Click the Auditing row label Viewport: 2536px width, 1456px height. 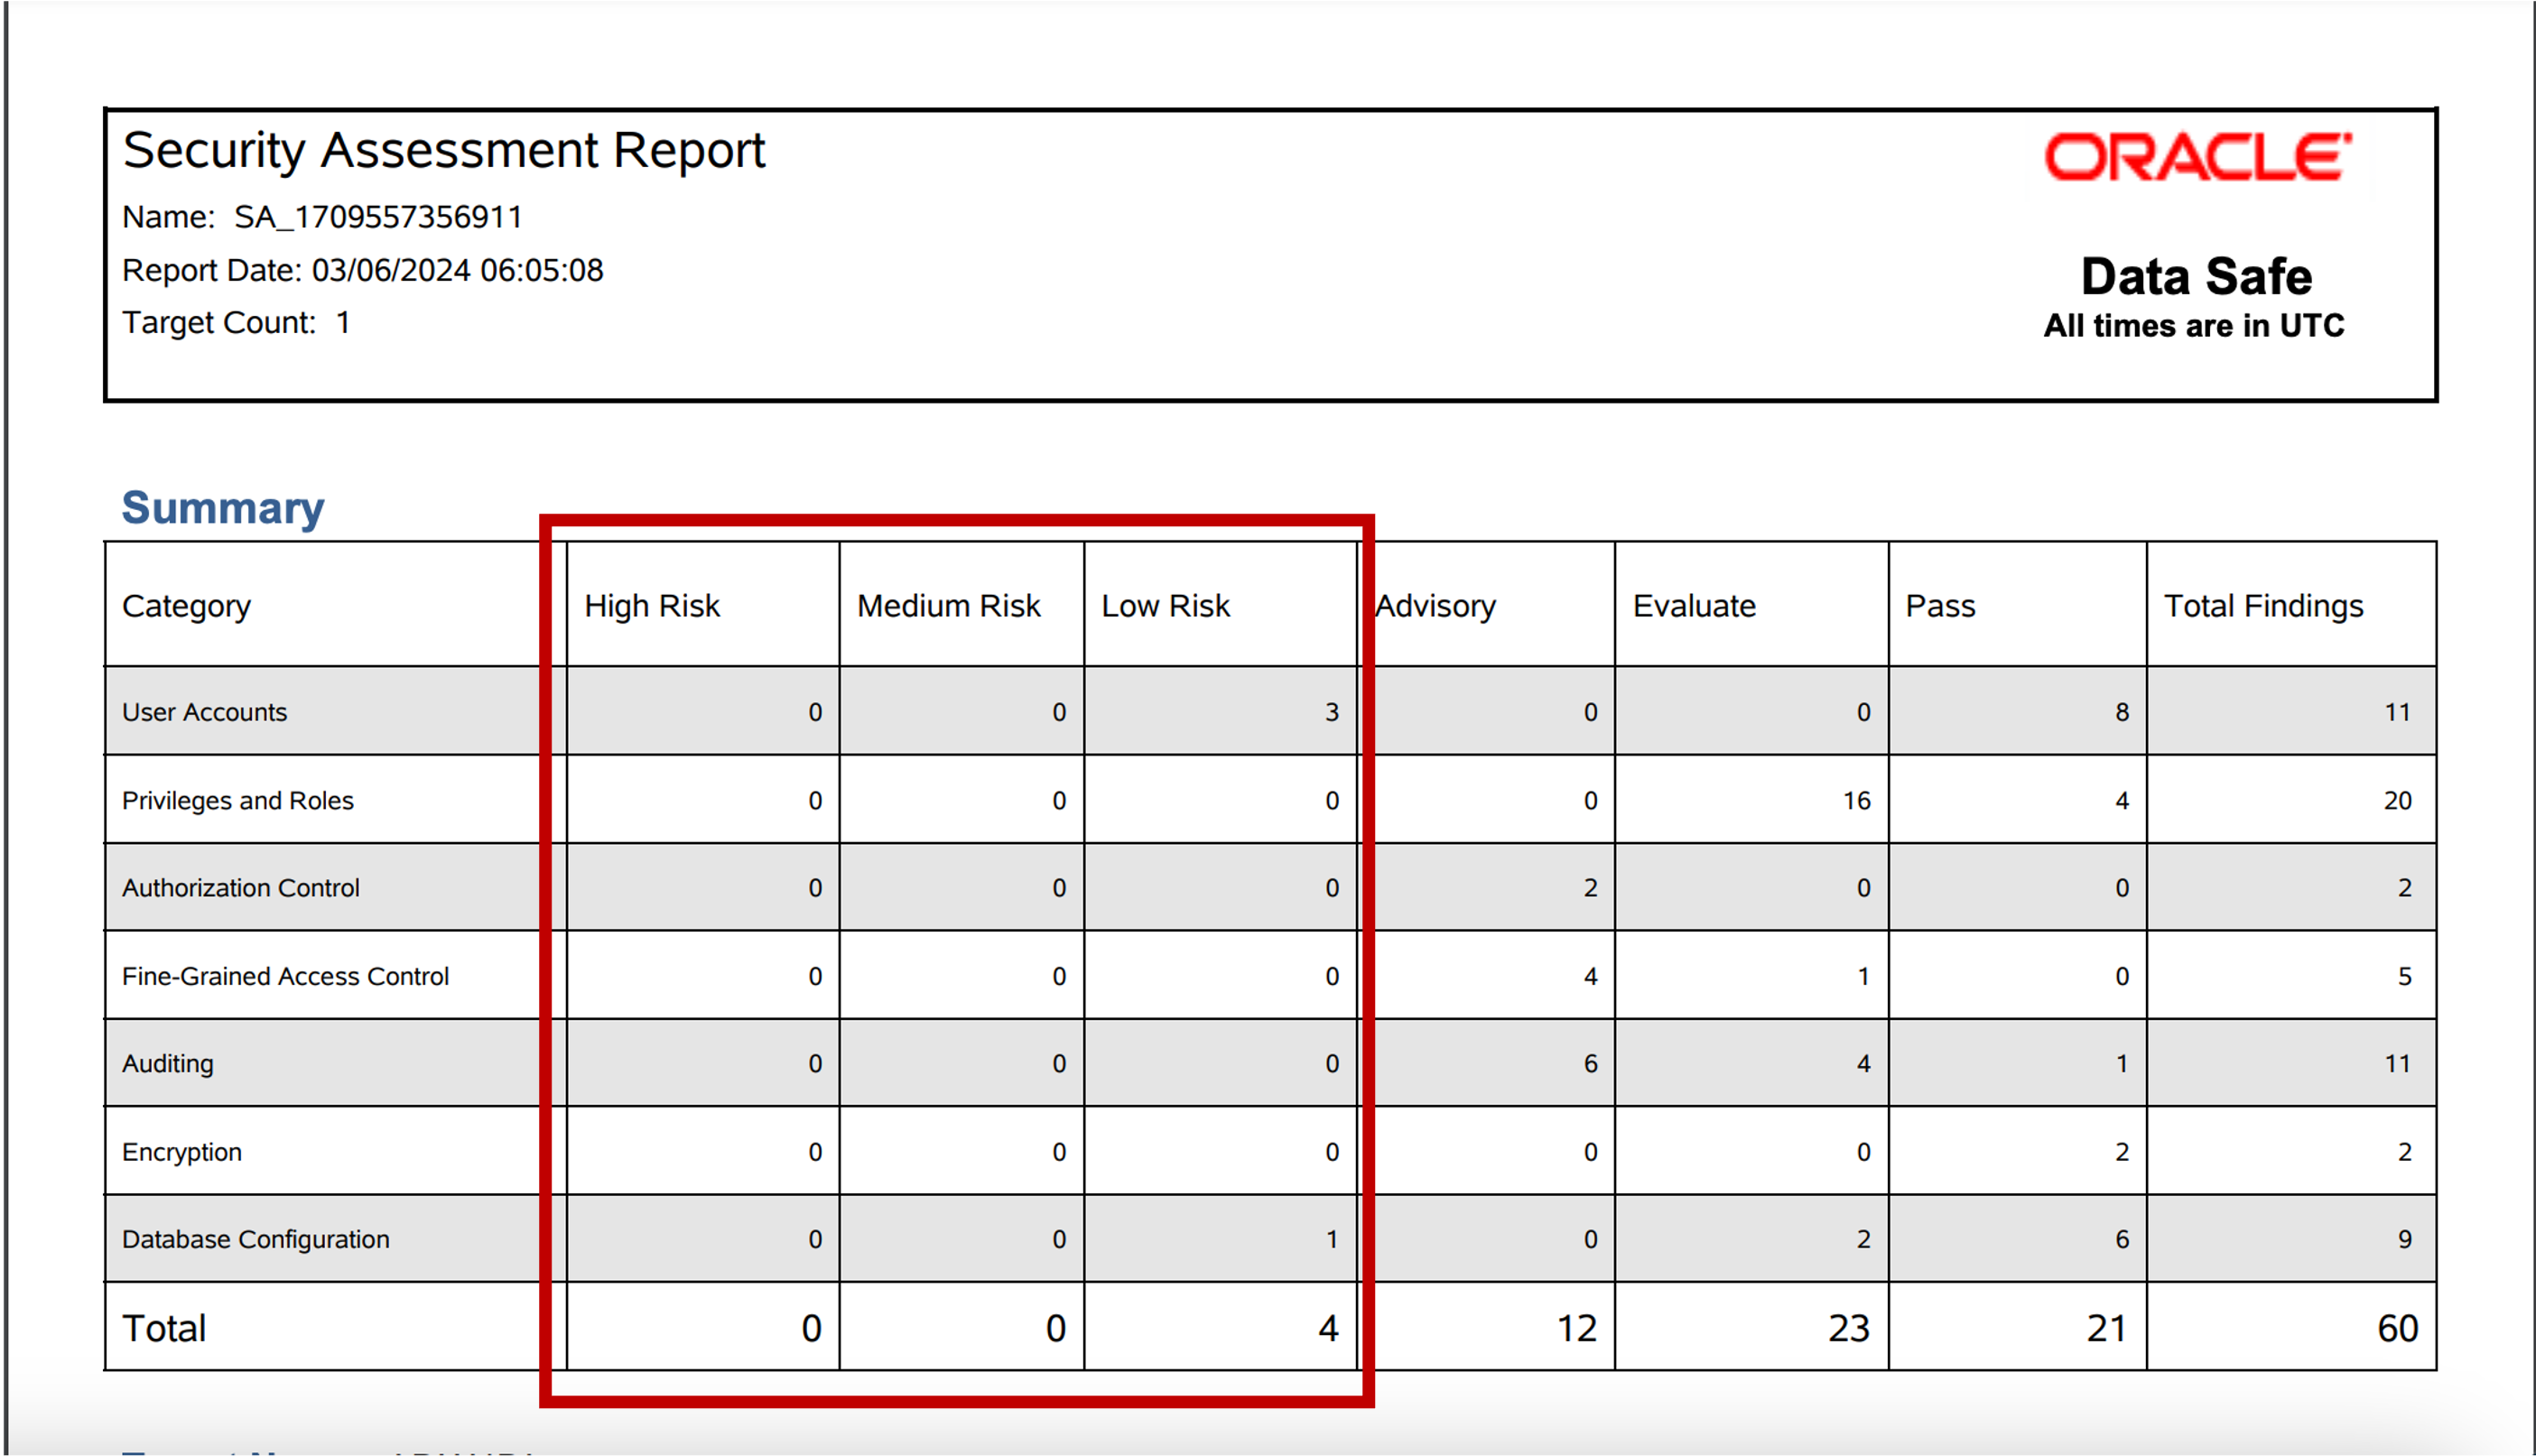tap(168, 1064)
